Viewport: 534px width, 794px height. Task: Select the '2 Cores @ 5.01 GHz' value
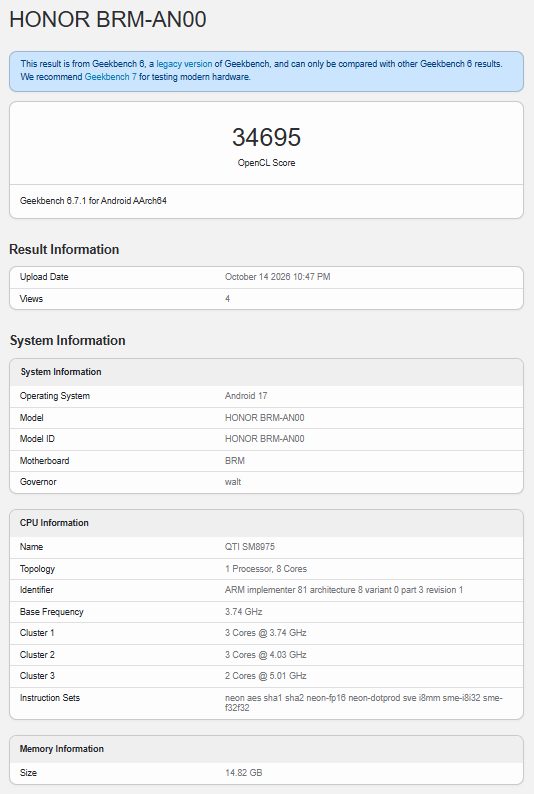pos(266,676)
